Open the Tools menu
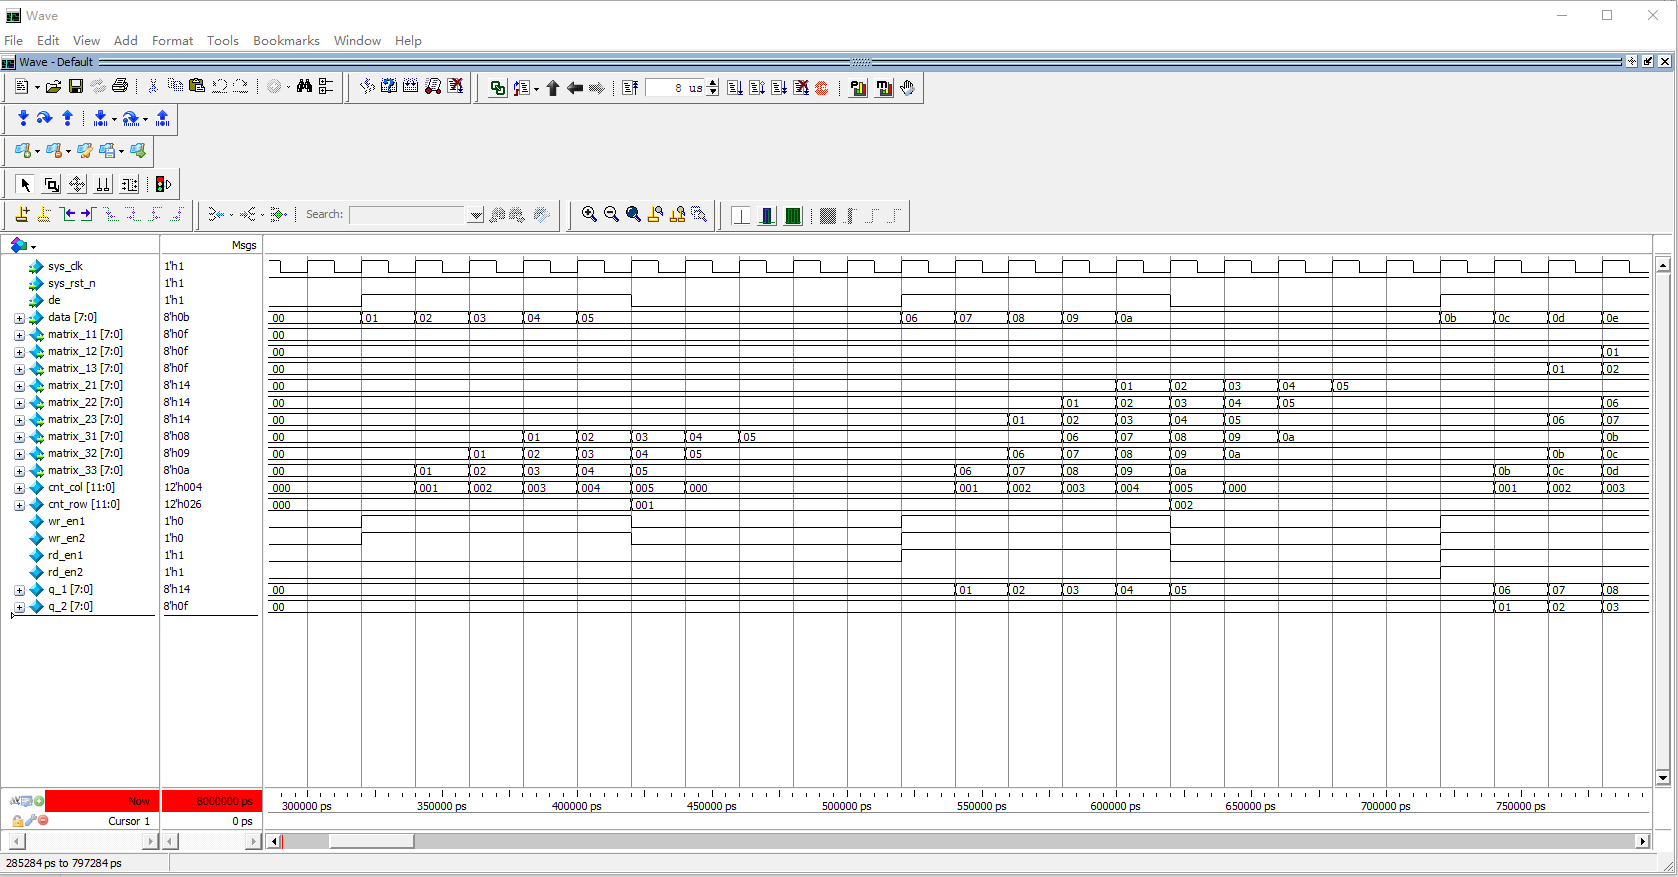Screen dimensions: 1678x877 pos(223,41)
